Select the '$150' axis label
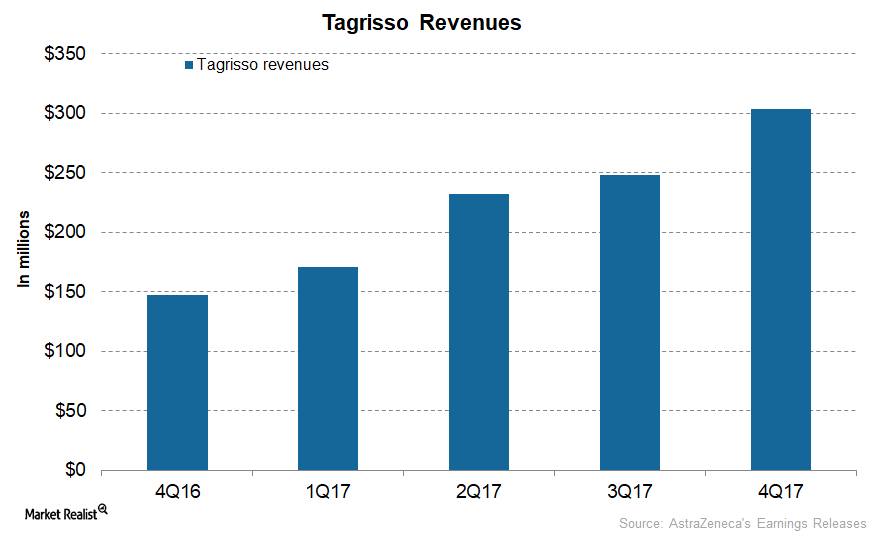The height and width of the screenshot is (538, 877). pos(65,291)
